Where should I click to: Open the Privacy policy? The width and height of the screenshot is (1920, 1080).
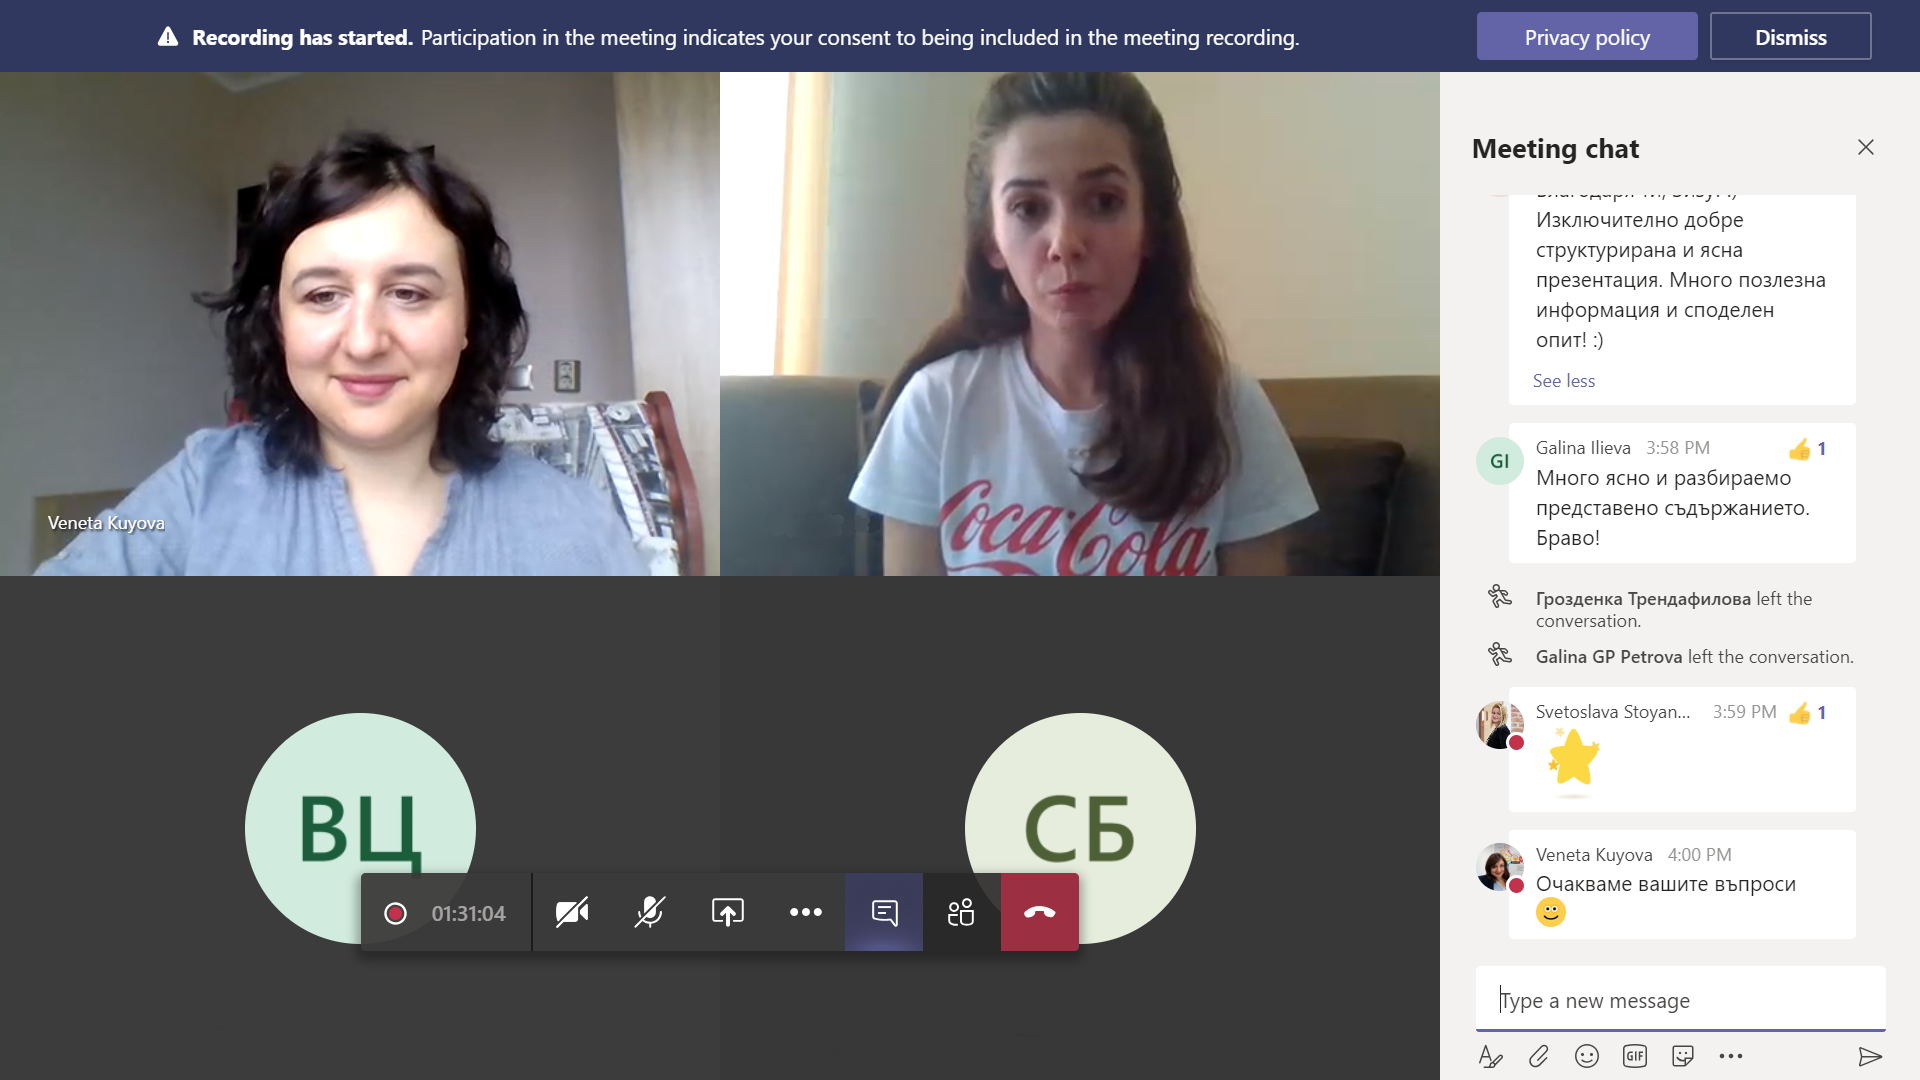pyautogui.click(x=1587, y=37)
